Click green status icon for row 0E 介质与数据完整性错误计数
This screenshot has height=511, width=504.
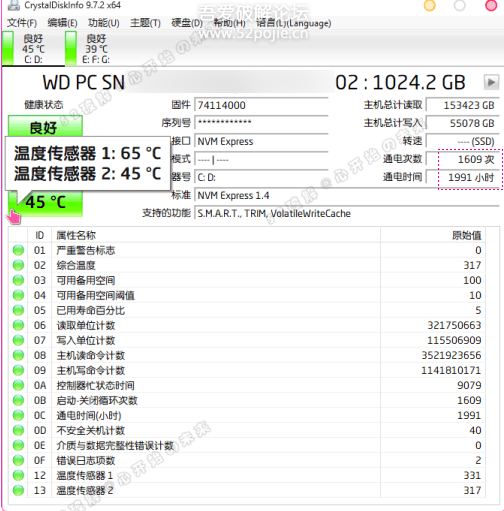pyautogui.click(x=18, y=445)
